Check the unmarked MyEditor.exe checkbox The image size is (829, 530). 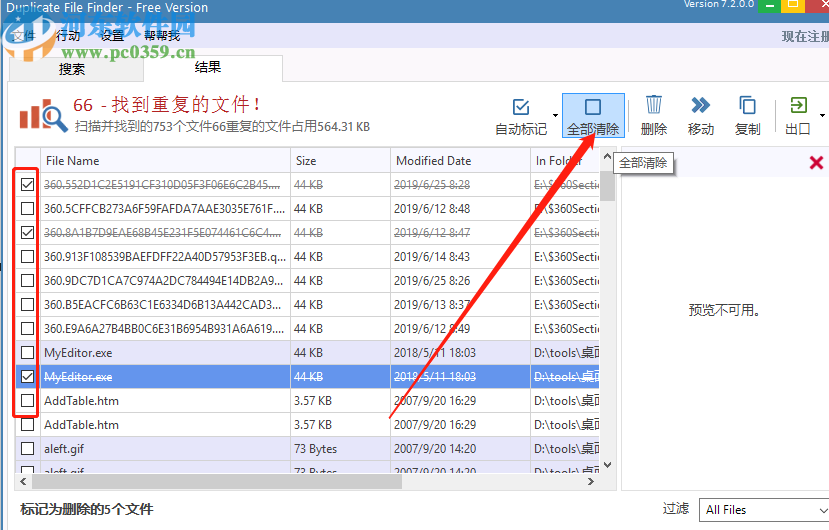click(x=27, y=353)
